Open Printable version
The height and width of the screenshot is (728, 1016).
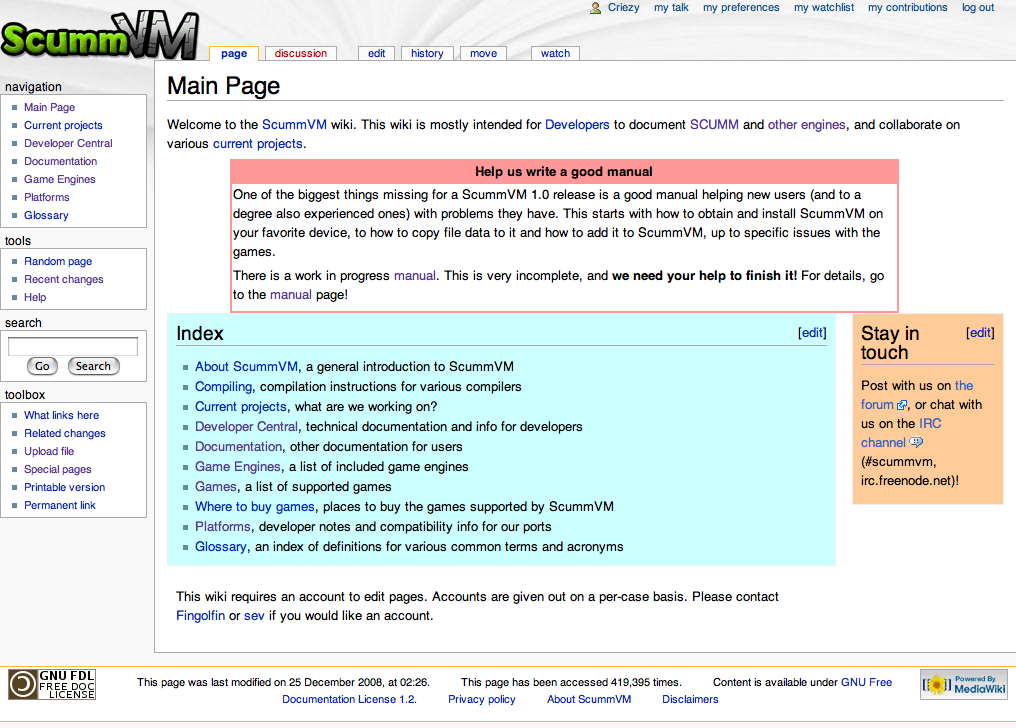coord(64,488)
